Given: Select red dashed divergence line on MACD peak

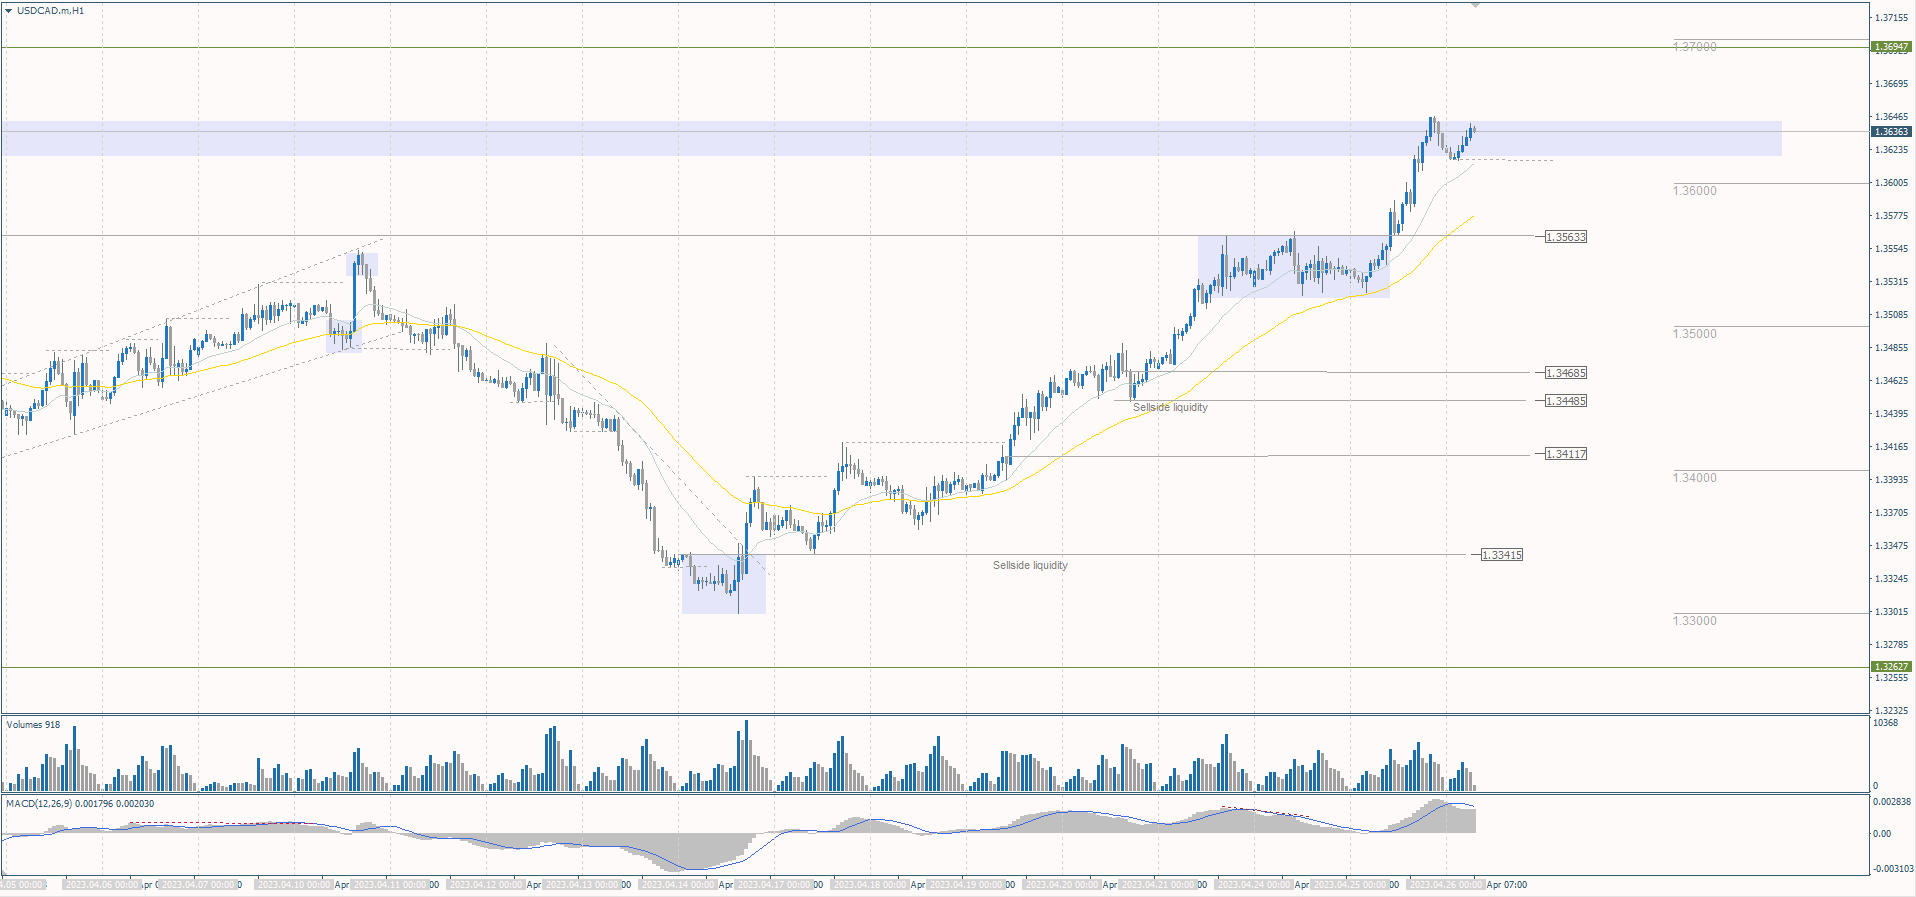Looking at the screenshot, I should coord(1266,812).
